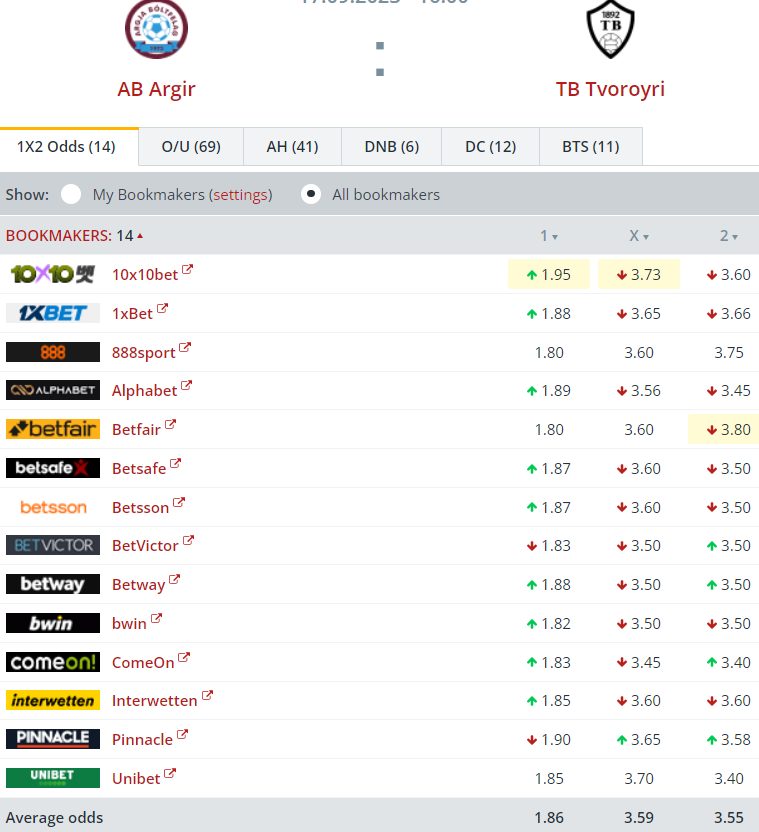Click the 1xBet logo image
This screenshot has width=759, height=832.
pyautogui.click(x=52, y=313)
